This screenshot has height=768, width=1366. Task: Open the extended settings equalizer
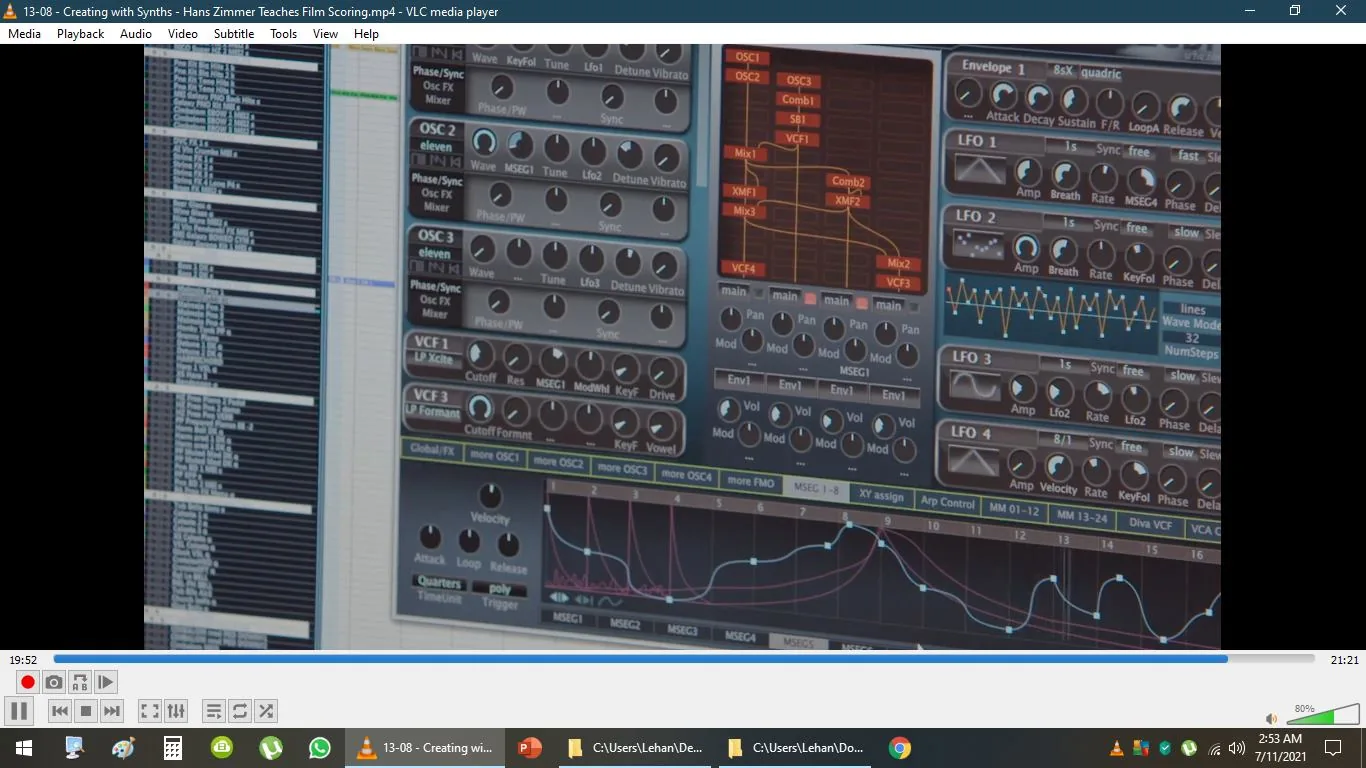(x=176, y=710)
